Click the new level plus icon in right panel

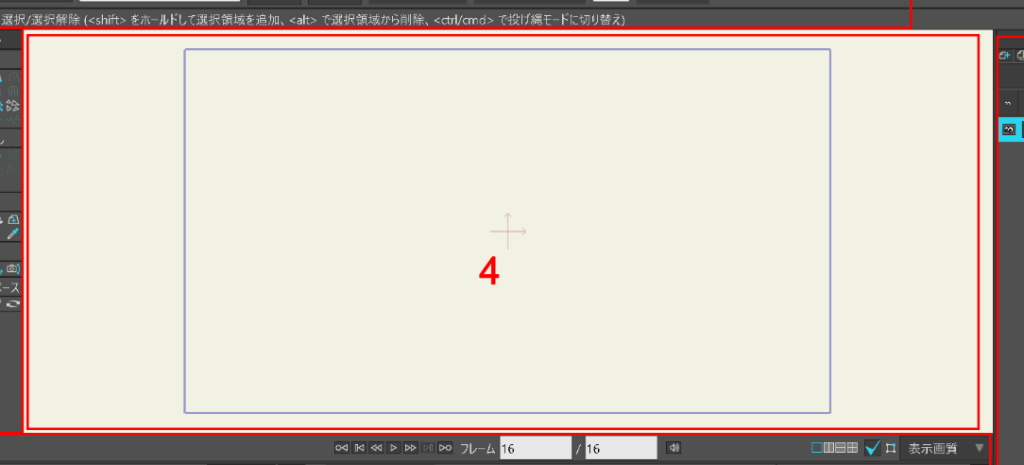[1006, 56]
